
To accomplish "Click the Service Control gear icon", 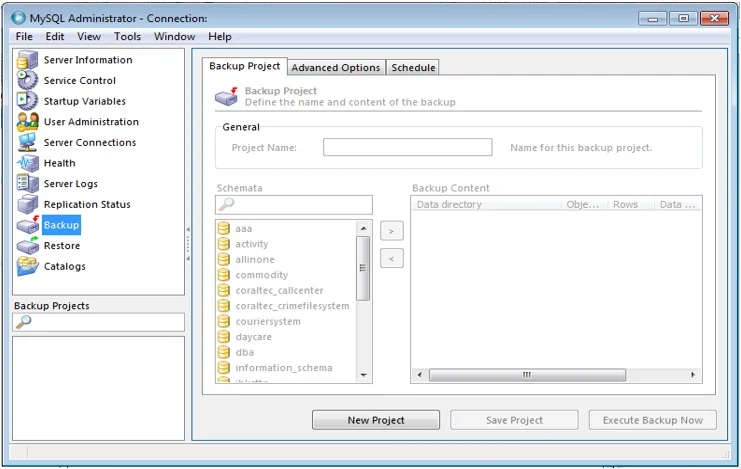I will (27, 80).
